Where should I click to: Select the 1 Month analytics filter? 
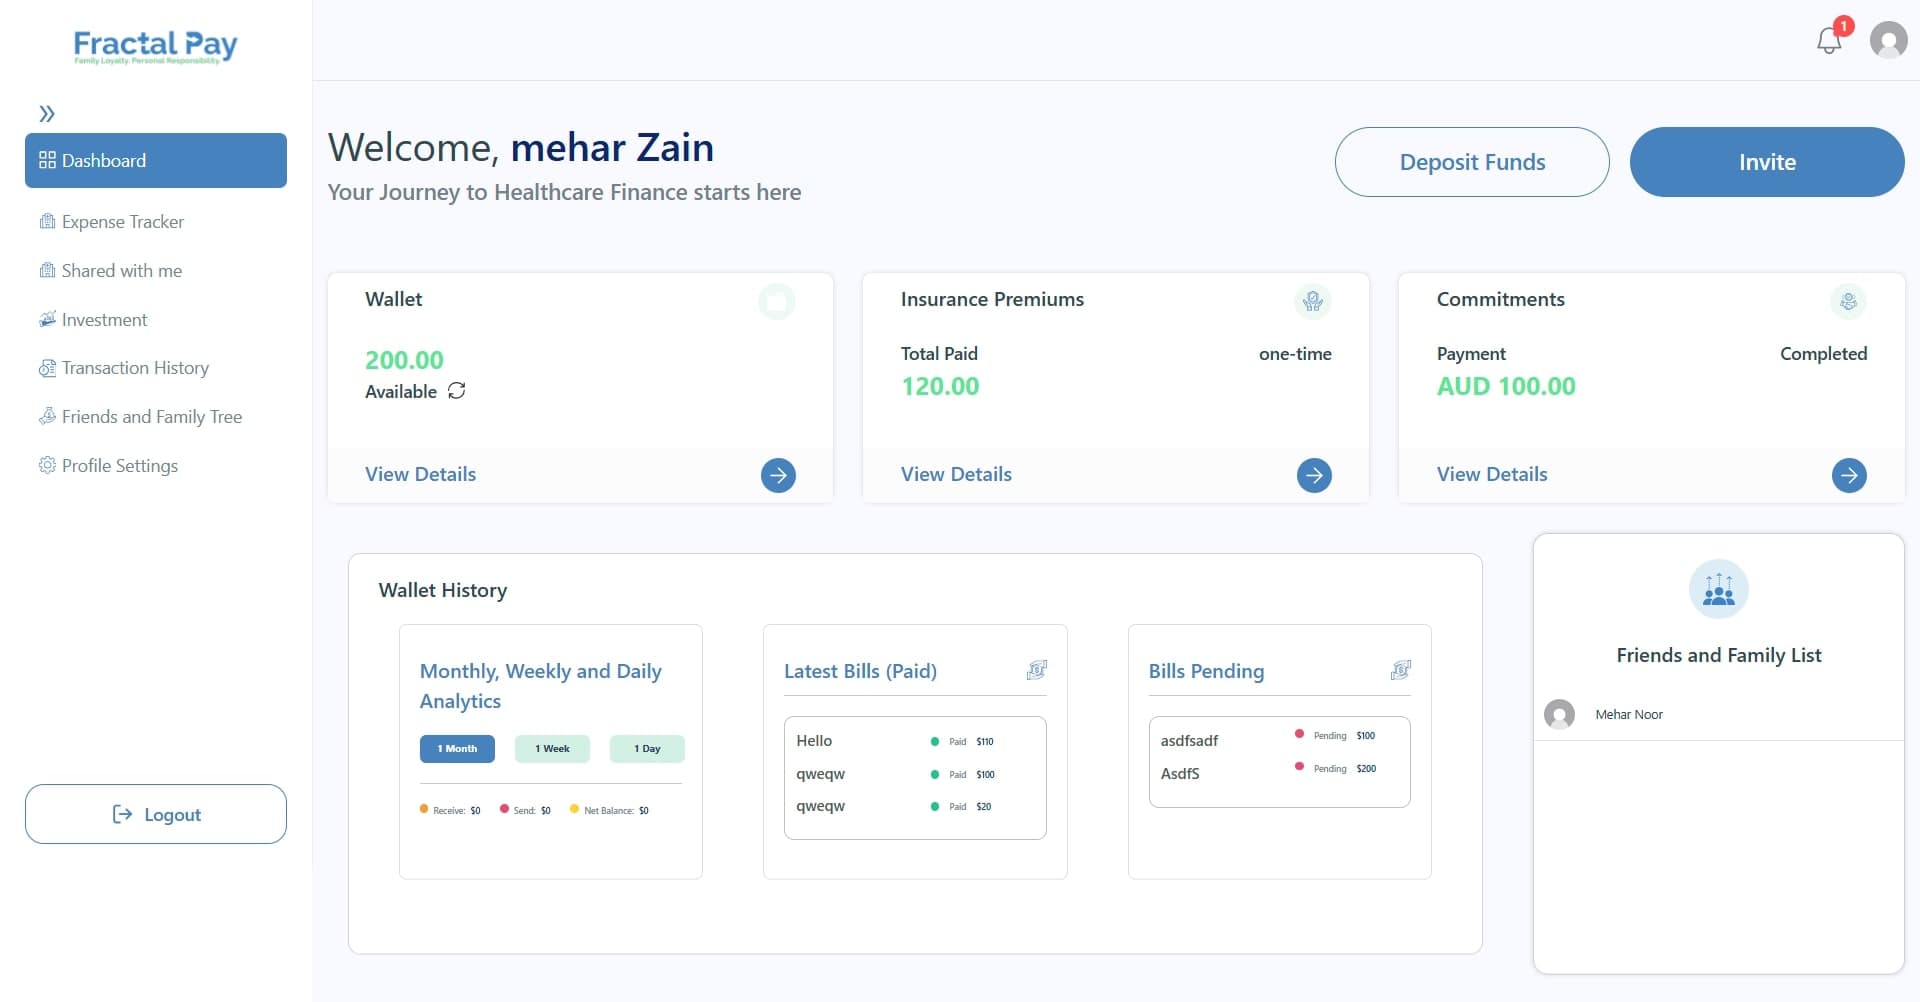457,749
